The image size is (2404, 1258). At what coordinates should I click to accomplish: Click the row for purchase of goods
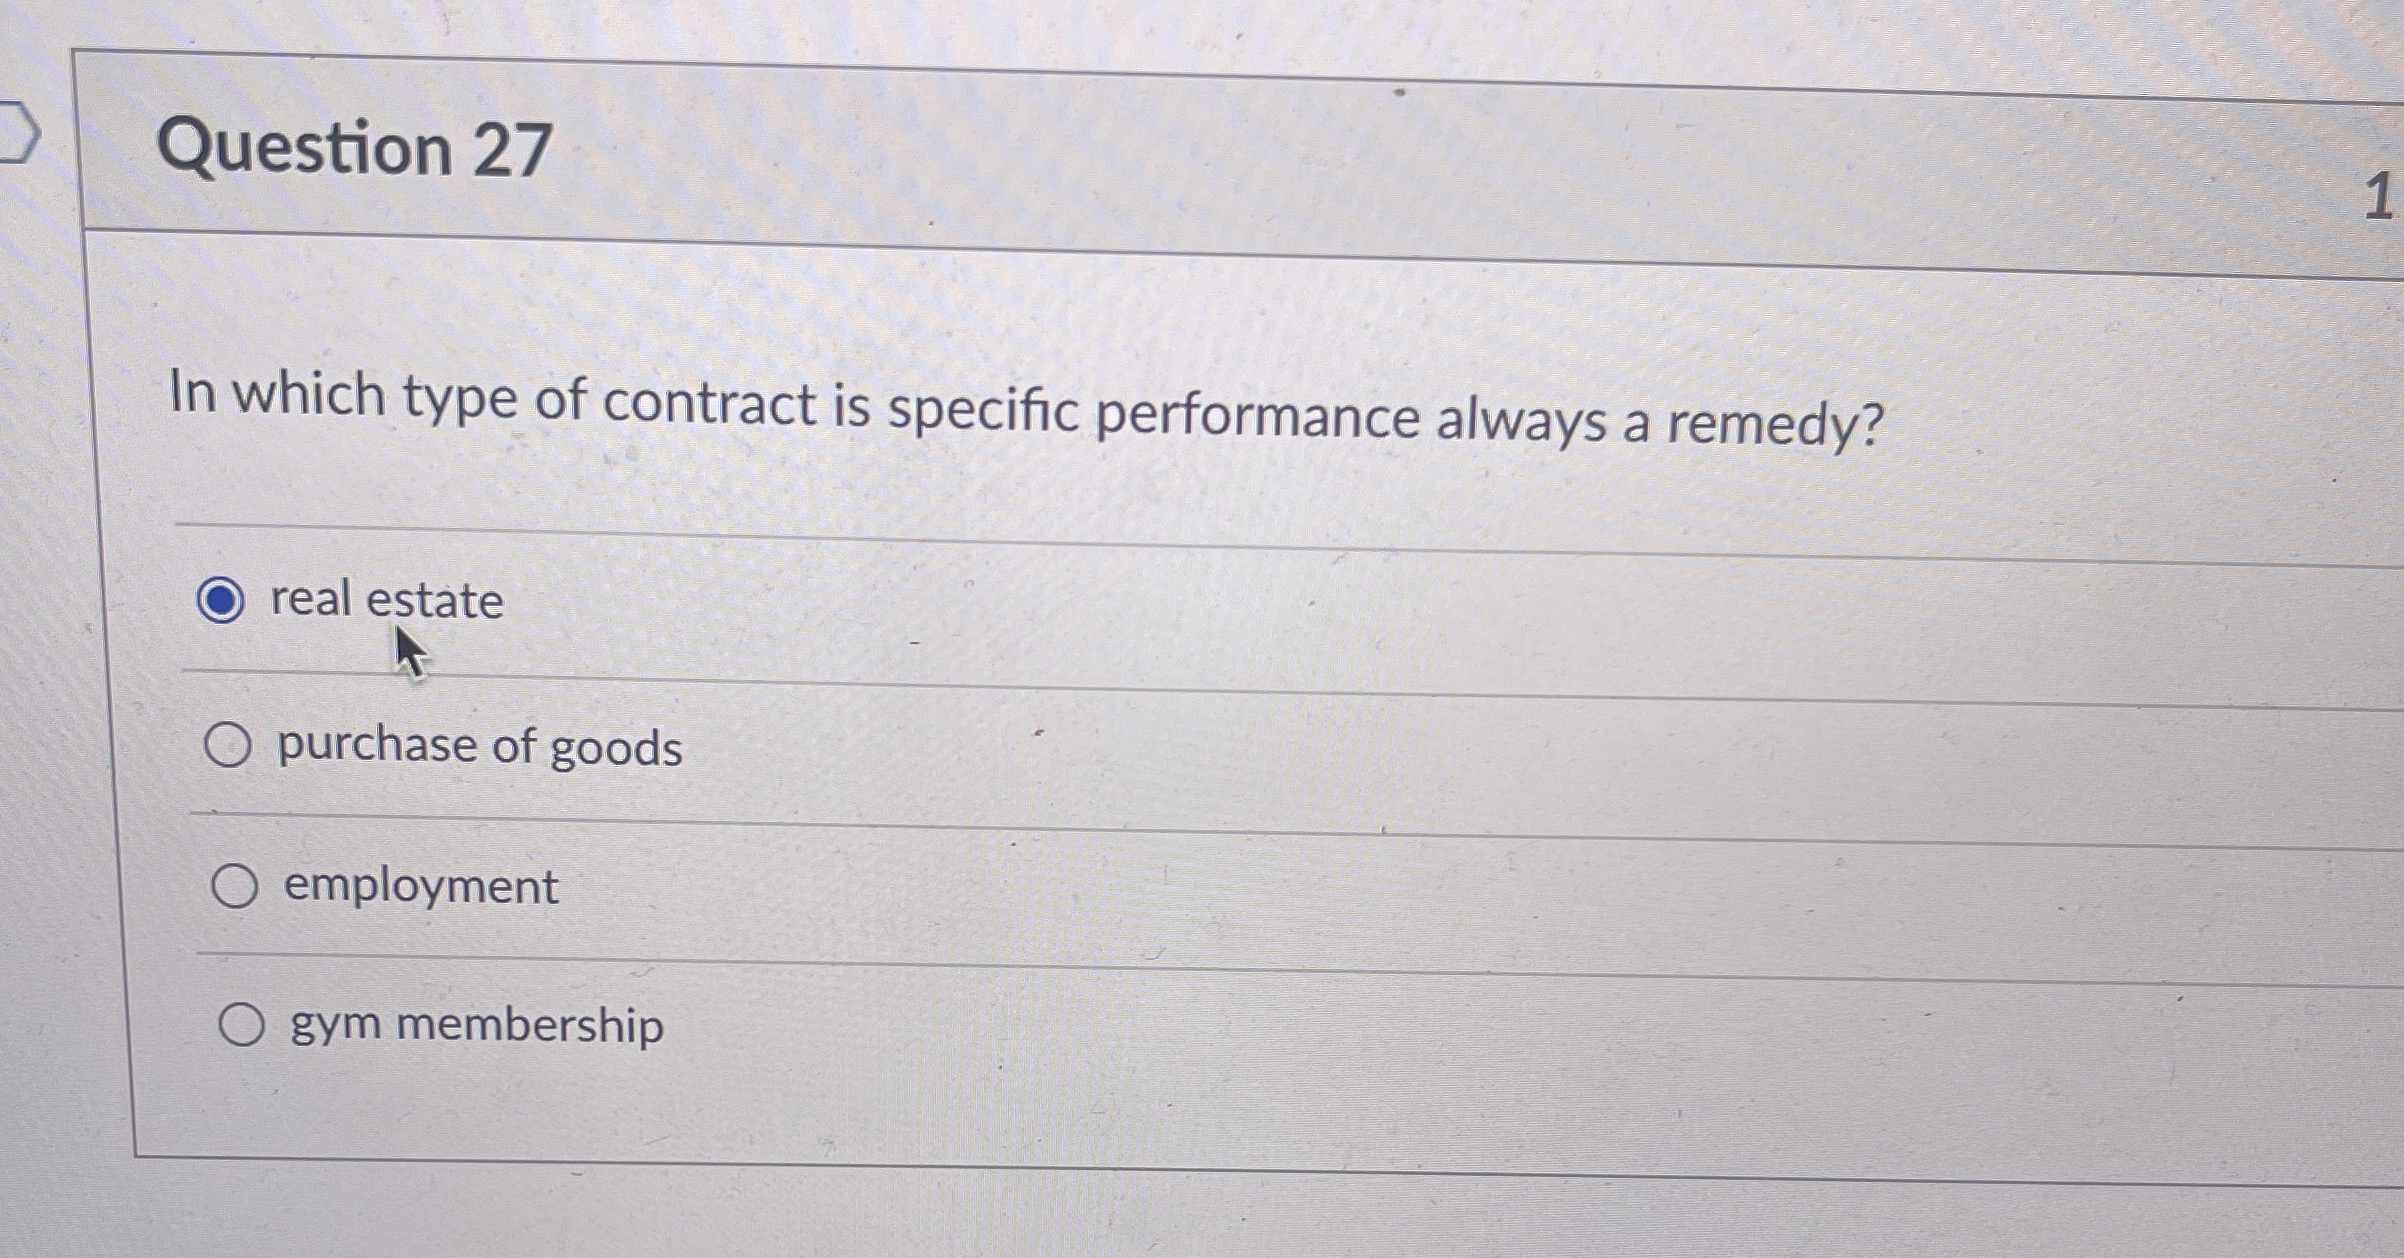coord(1200,745)
